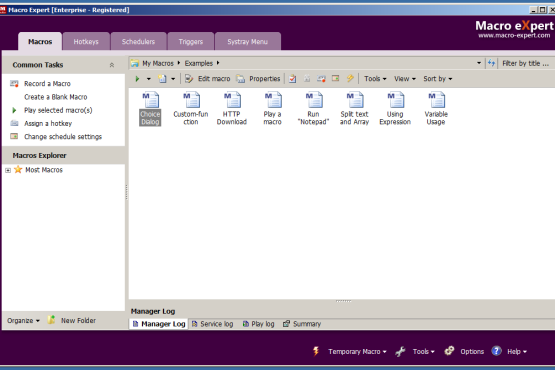Switch to the Systray Menu tab
The height and width of the screenshot is (370, 555).
[247, 42]
